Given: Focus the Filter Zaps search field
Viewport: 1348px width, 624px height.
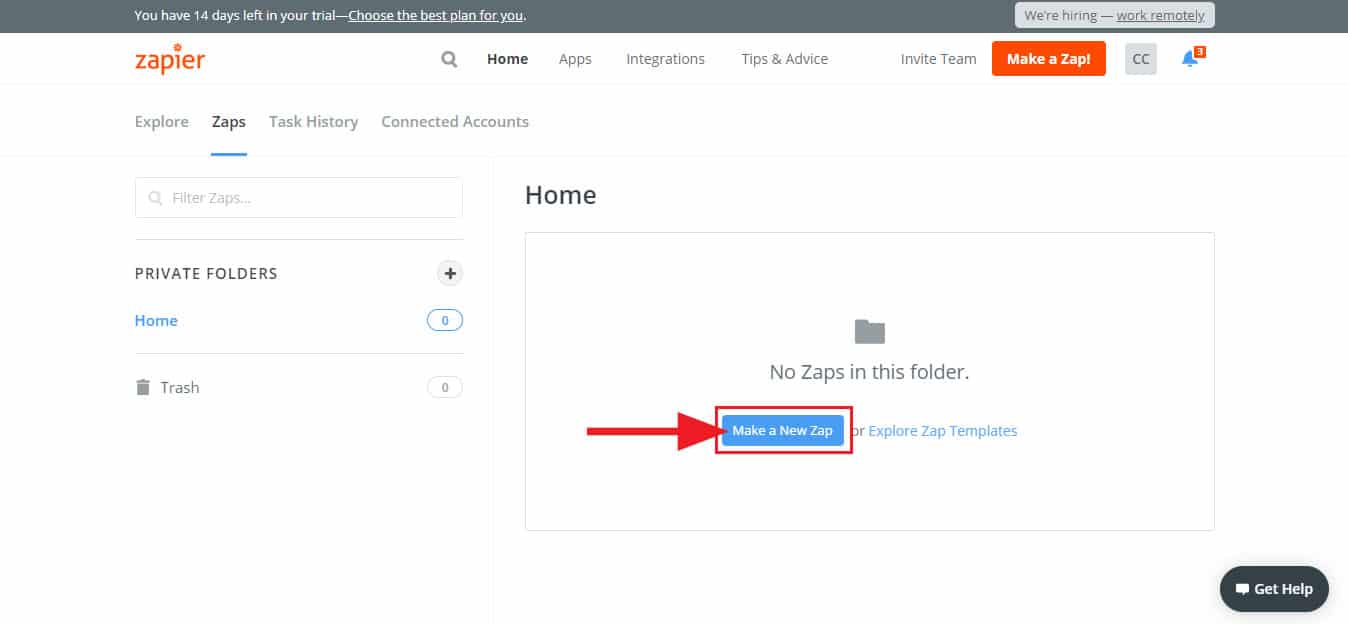Looking at the screenshot, I should click(x=298, y=198).
